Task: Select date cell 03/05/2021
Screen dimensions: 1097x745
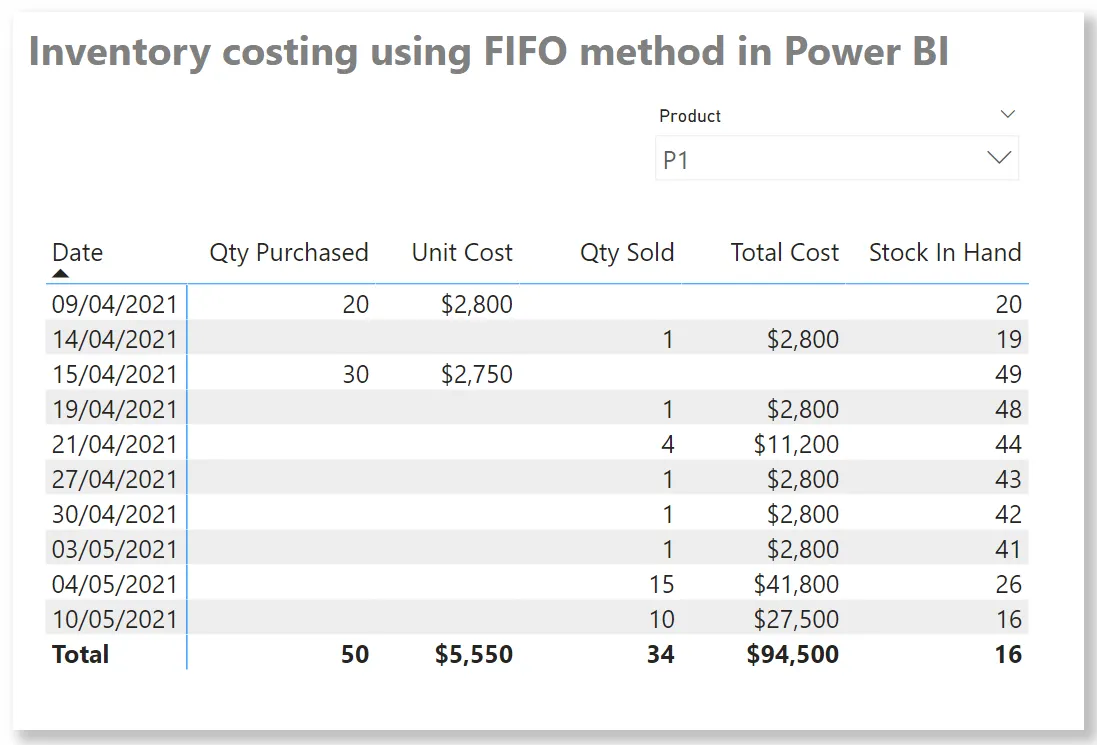Action: [x=115, y=549]
